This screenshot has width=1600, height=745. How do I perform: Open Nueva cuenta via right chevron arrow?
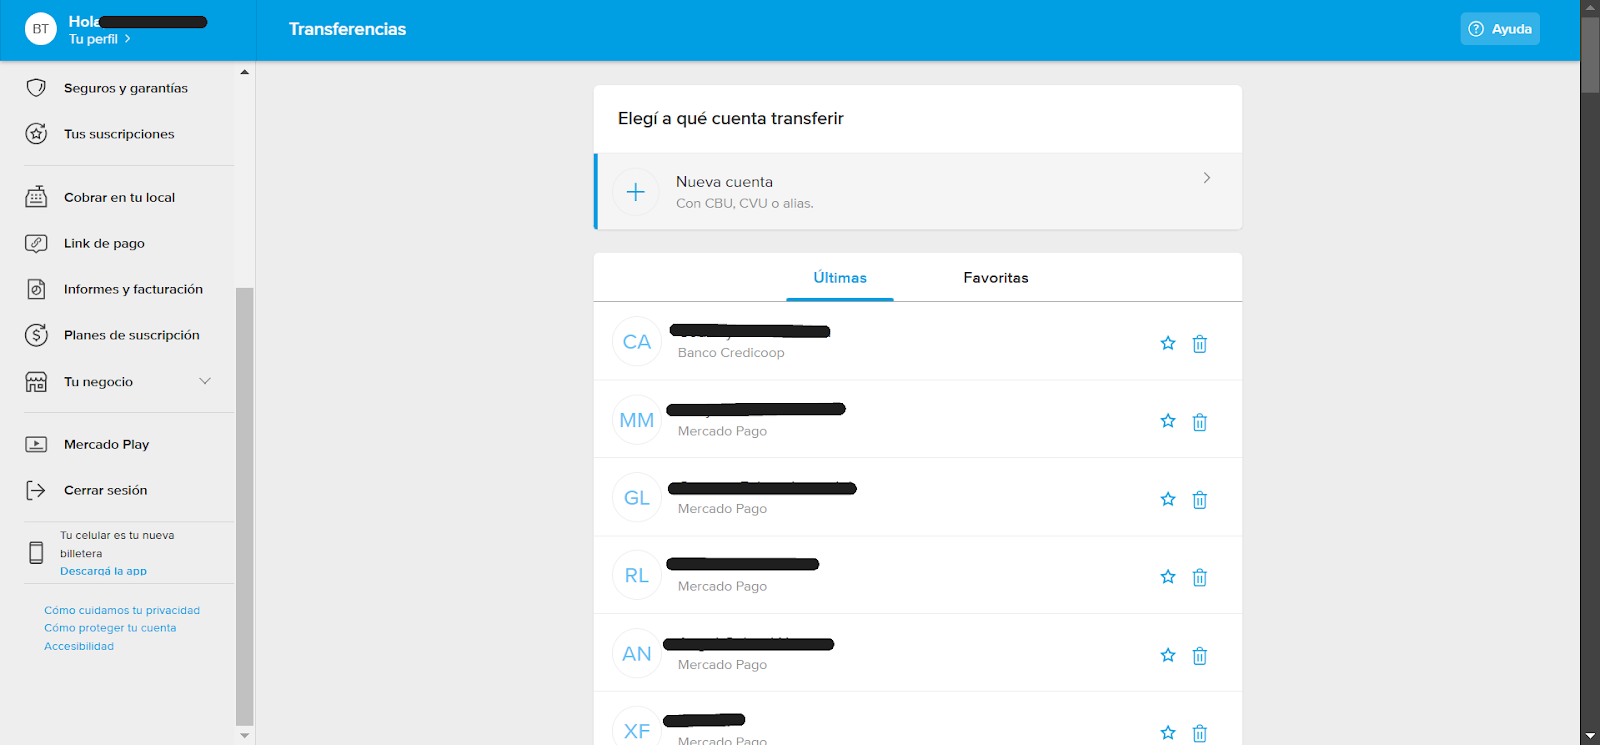coord(1207,178)
